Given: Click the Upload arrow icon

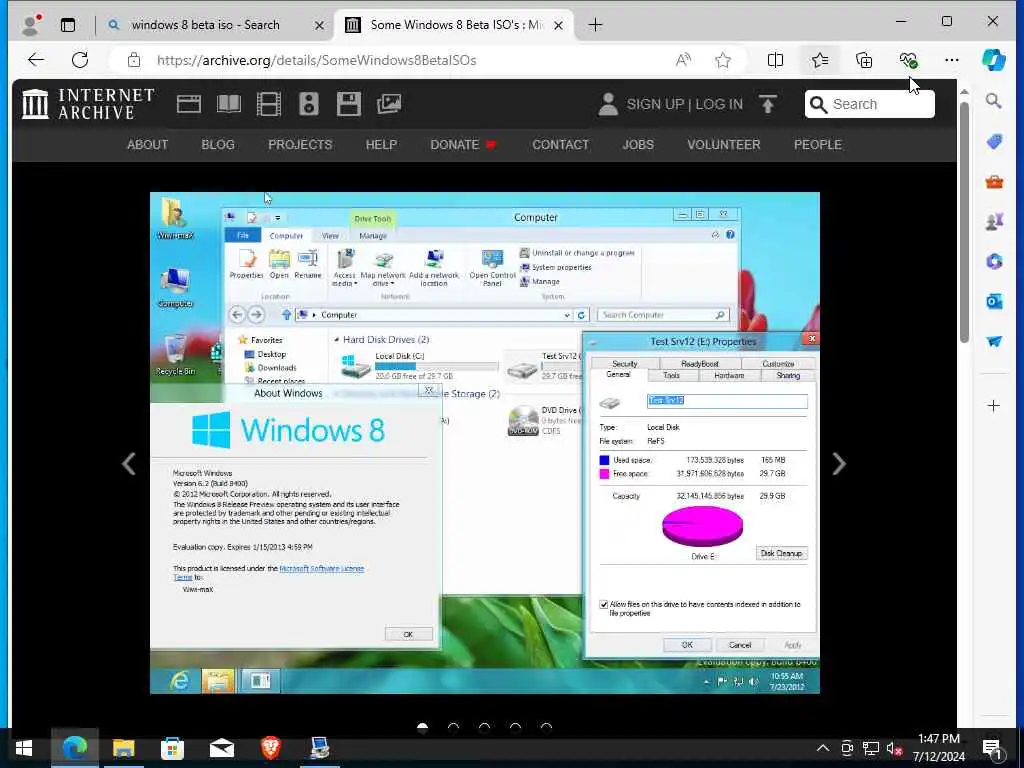Looking at the screenshot, I should 767,104.
